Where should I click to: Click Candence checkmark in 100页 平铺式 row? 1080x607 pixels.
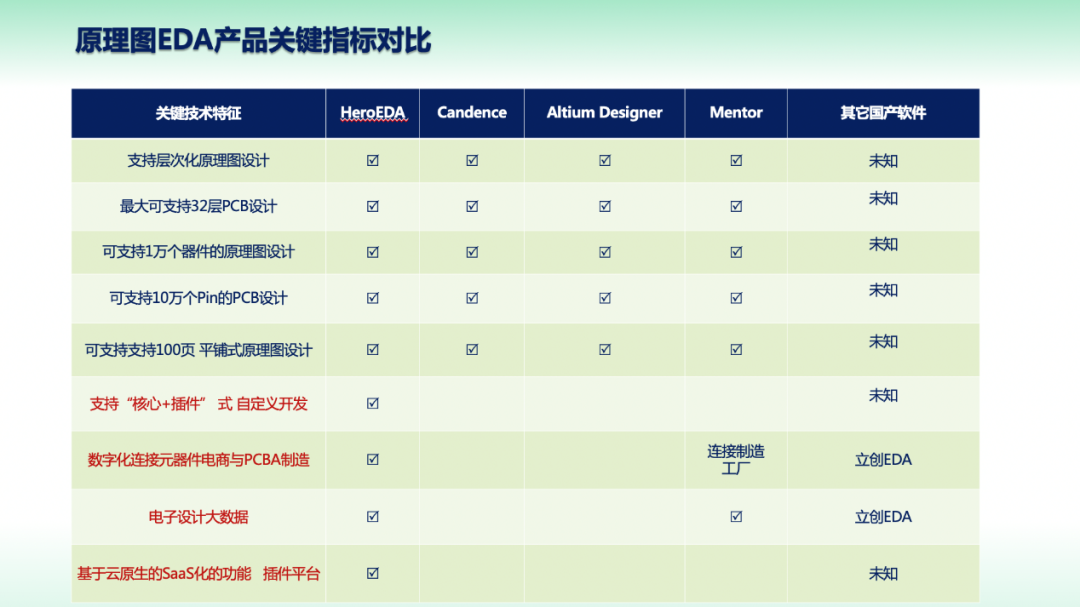(x=472, y=349)
